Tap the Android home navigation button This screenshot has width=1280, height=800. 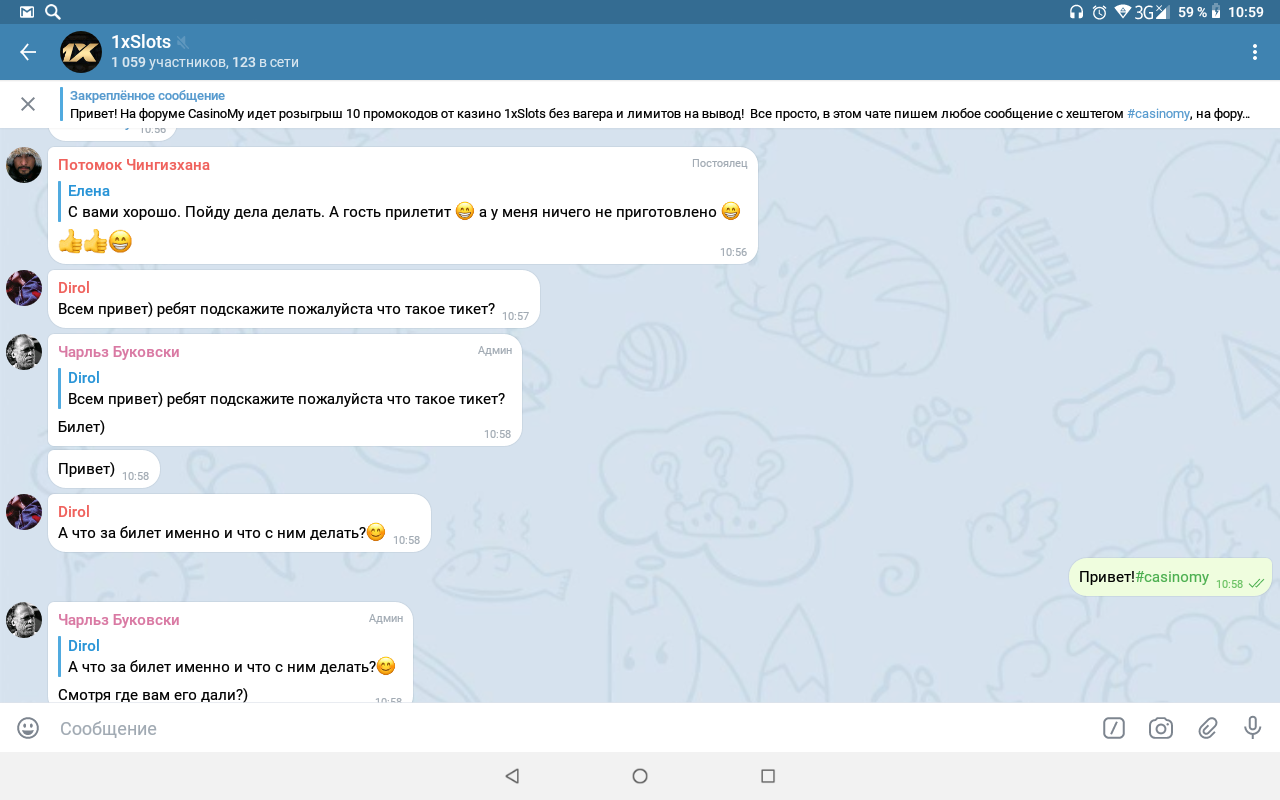pos(640,776)
